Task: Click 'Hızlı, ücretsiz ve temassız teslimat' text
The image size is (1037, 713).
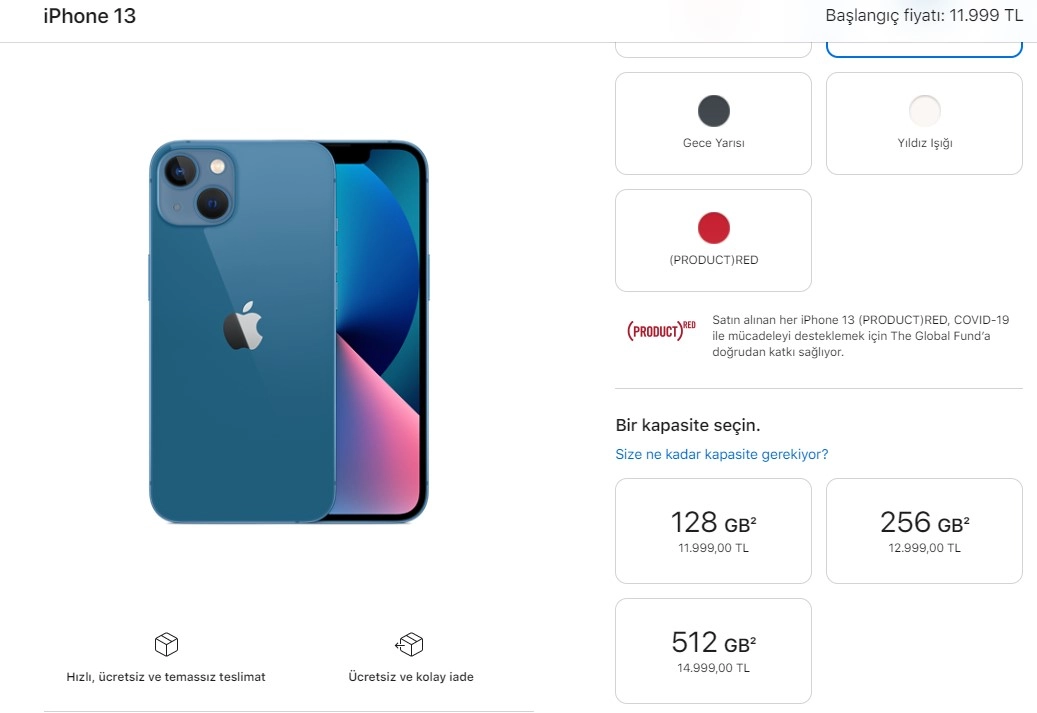Action: coord(166,677)
